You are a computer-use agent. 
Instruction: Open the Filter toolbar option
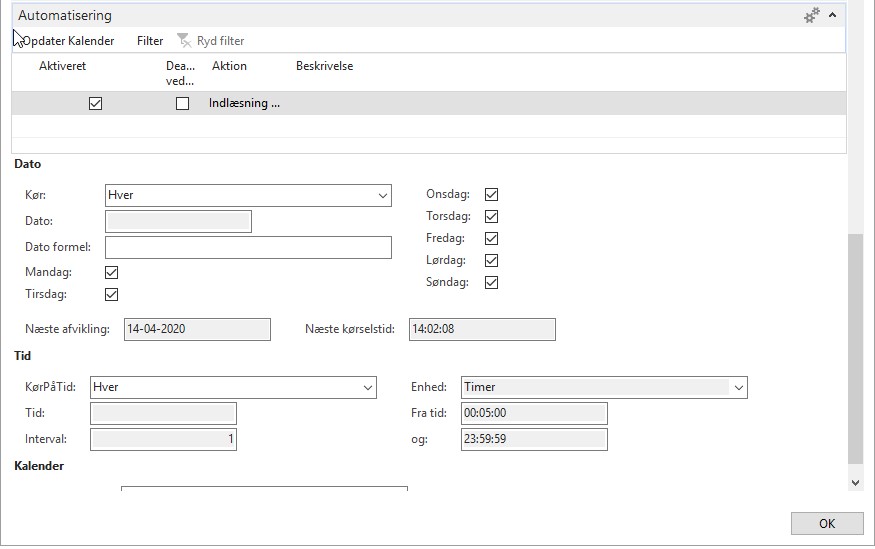tap(150, 41)
